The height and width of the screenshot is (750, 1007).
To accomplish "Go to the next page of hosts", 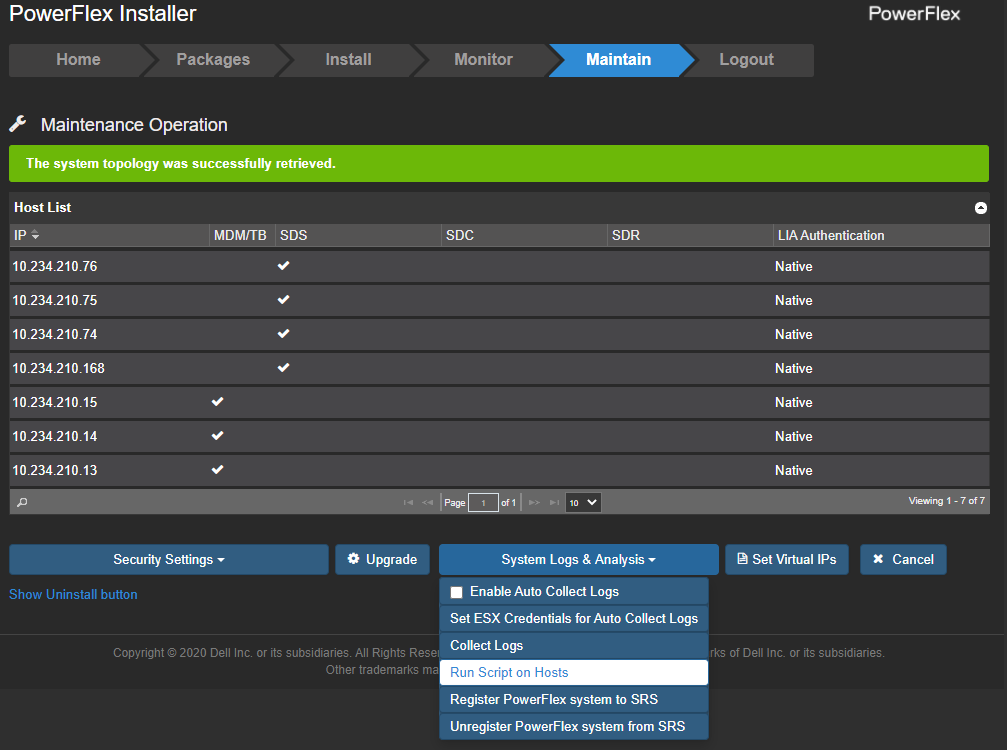I will (534, 502).
